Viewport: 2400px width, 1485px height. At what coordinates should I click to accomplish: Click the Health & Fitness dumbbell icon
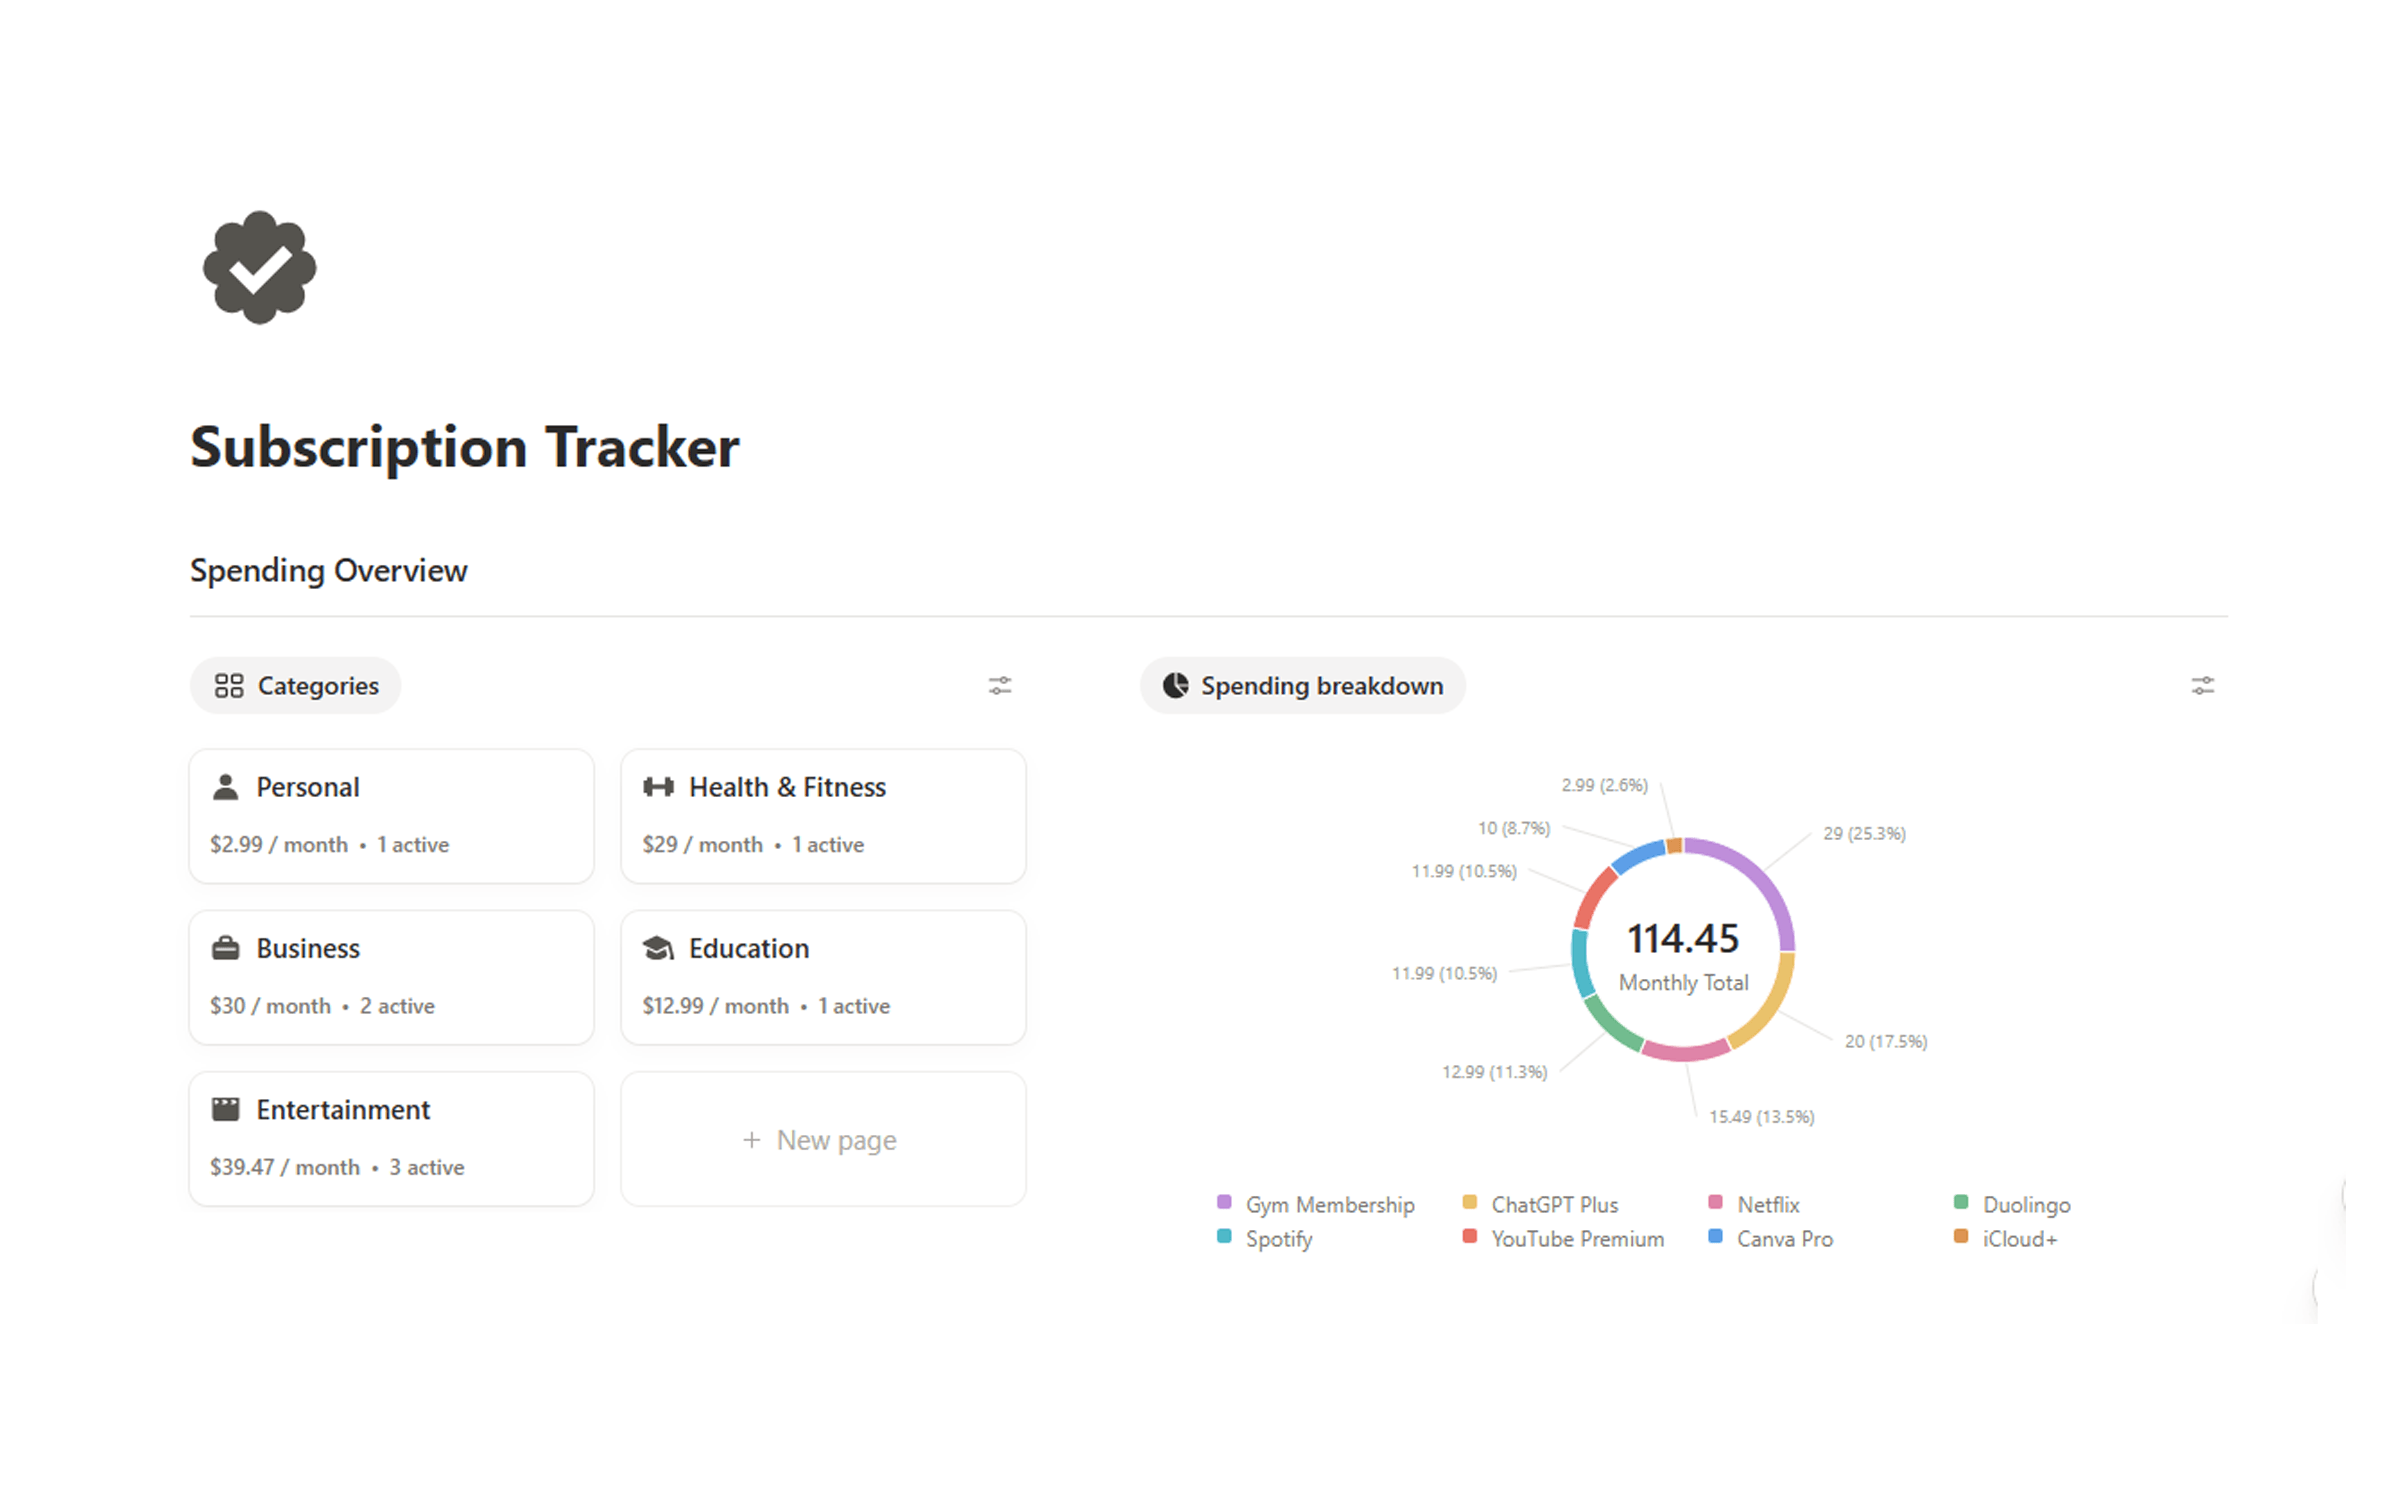[x=658, y=787]
